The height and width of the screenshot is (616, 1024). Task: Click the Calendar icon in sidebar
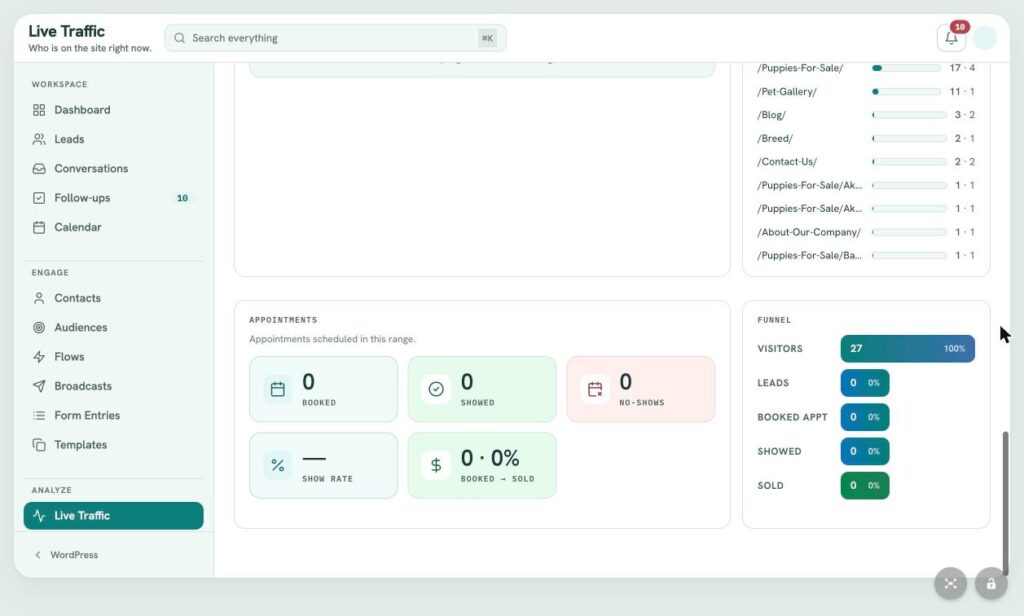pyautogui.click(x=39, y=227)
